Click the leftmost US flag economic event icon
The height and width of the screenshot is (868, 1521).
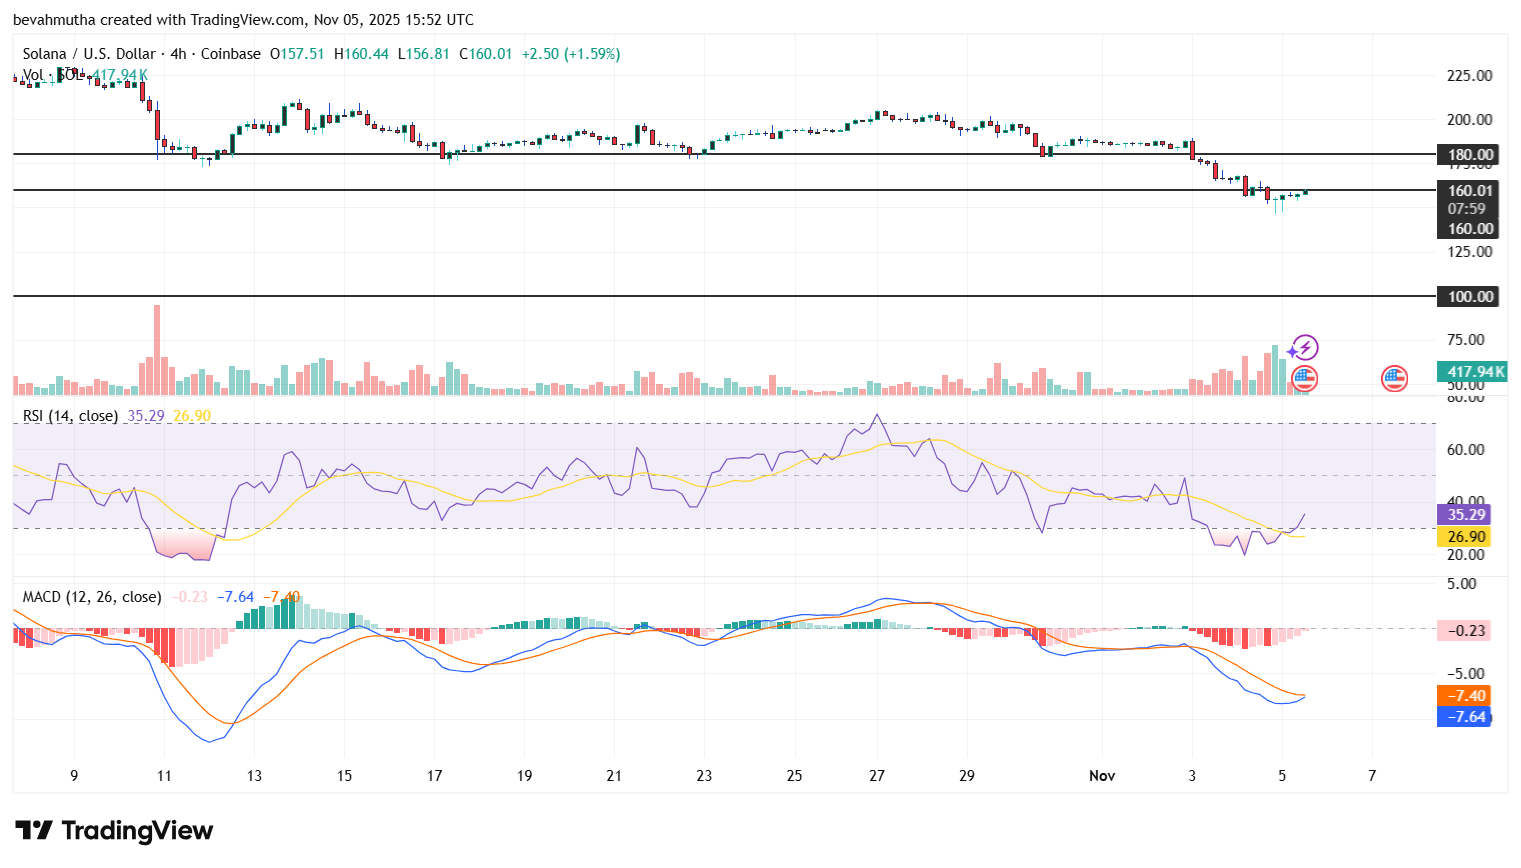(1303, 379)
